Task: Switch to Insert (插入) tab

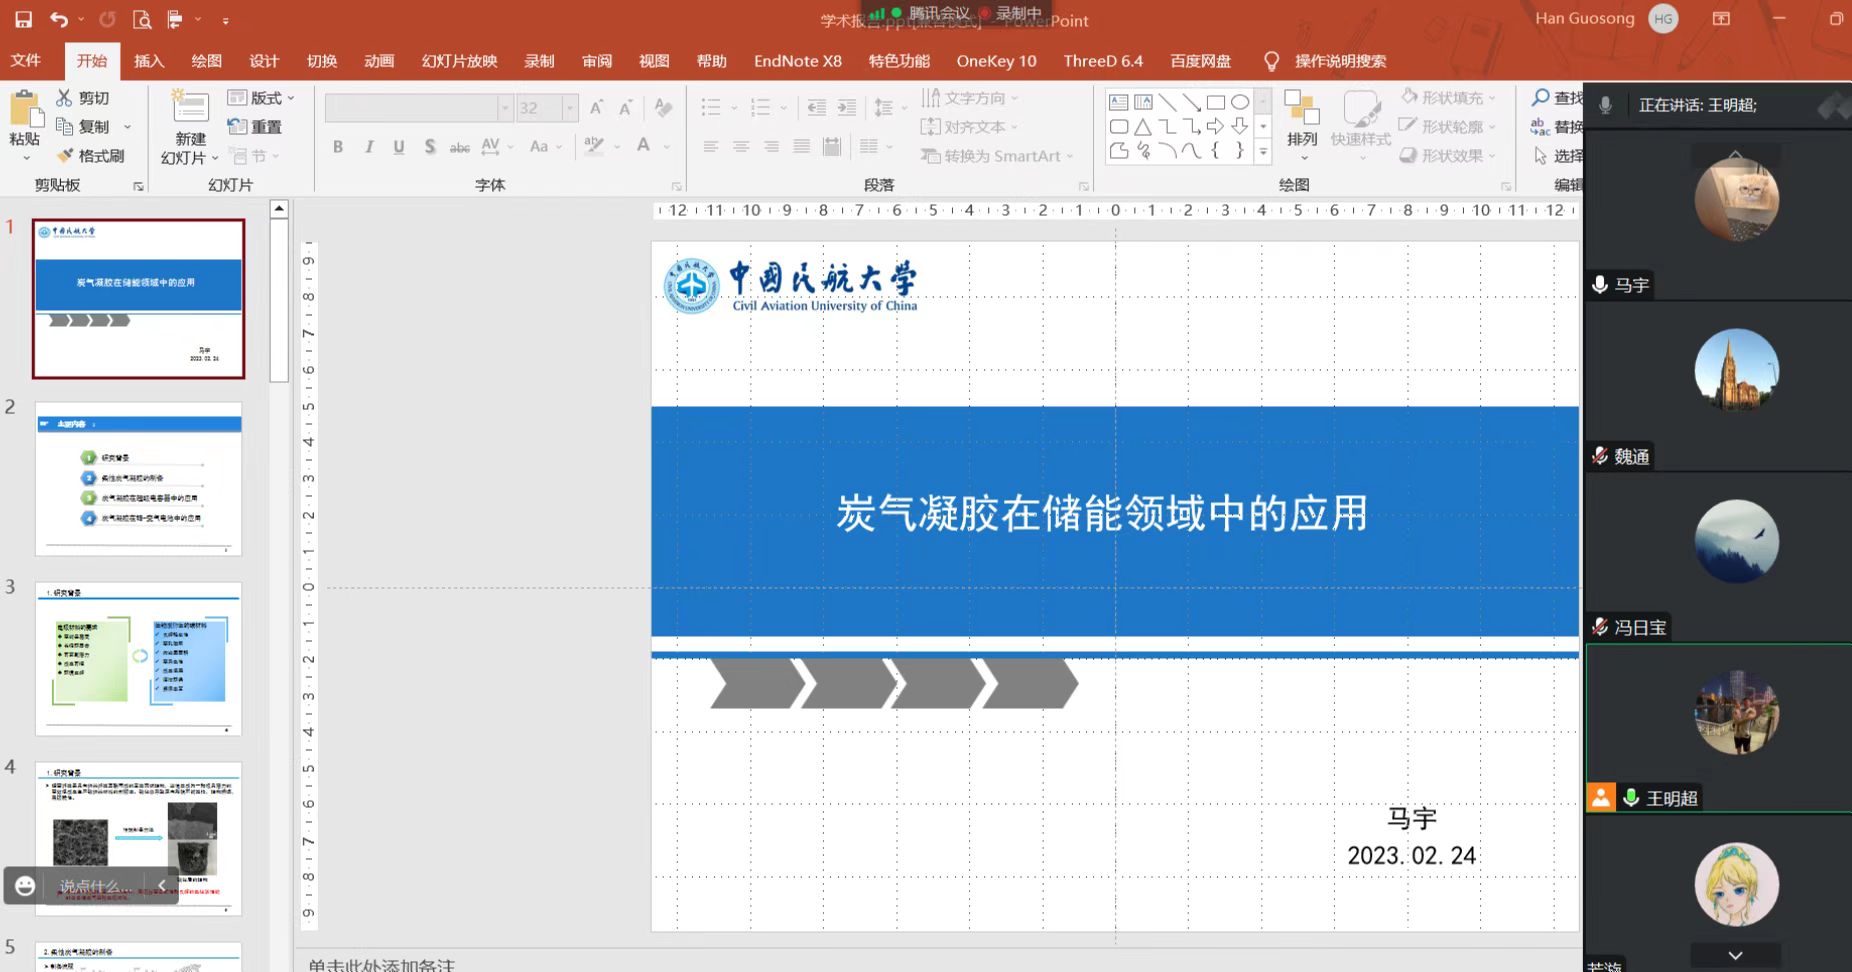Action: point(149,61)
